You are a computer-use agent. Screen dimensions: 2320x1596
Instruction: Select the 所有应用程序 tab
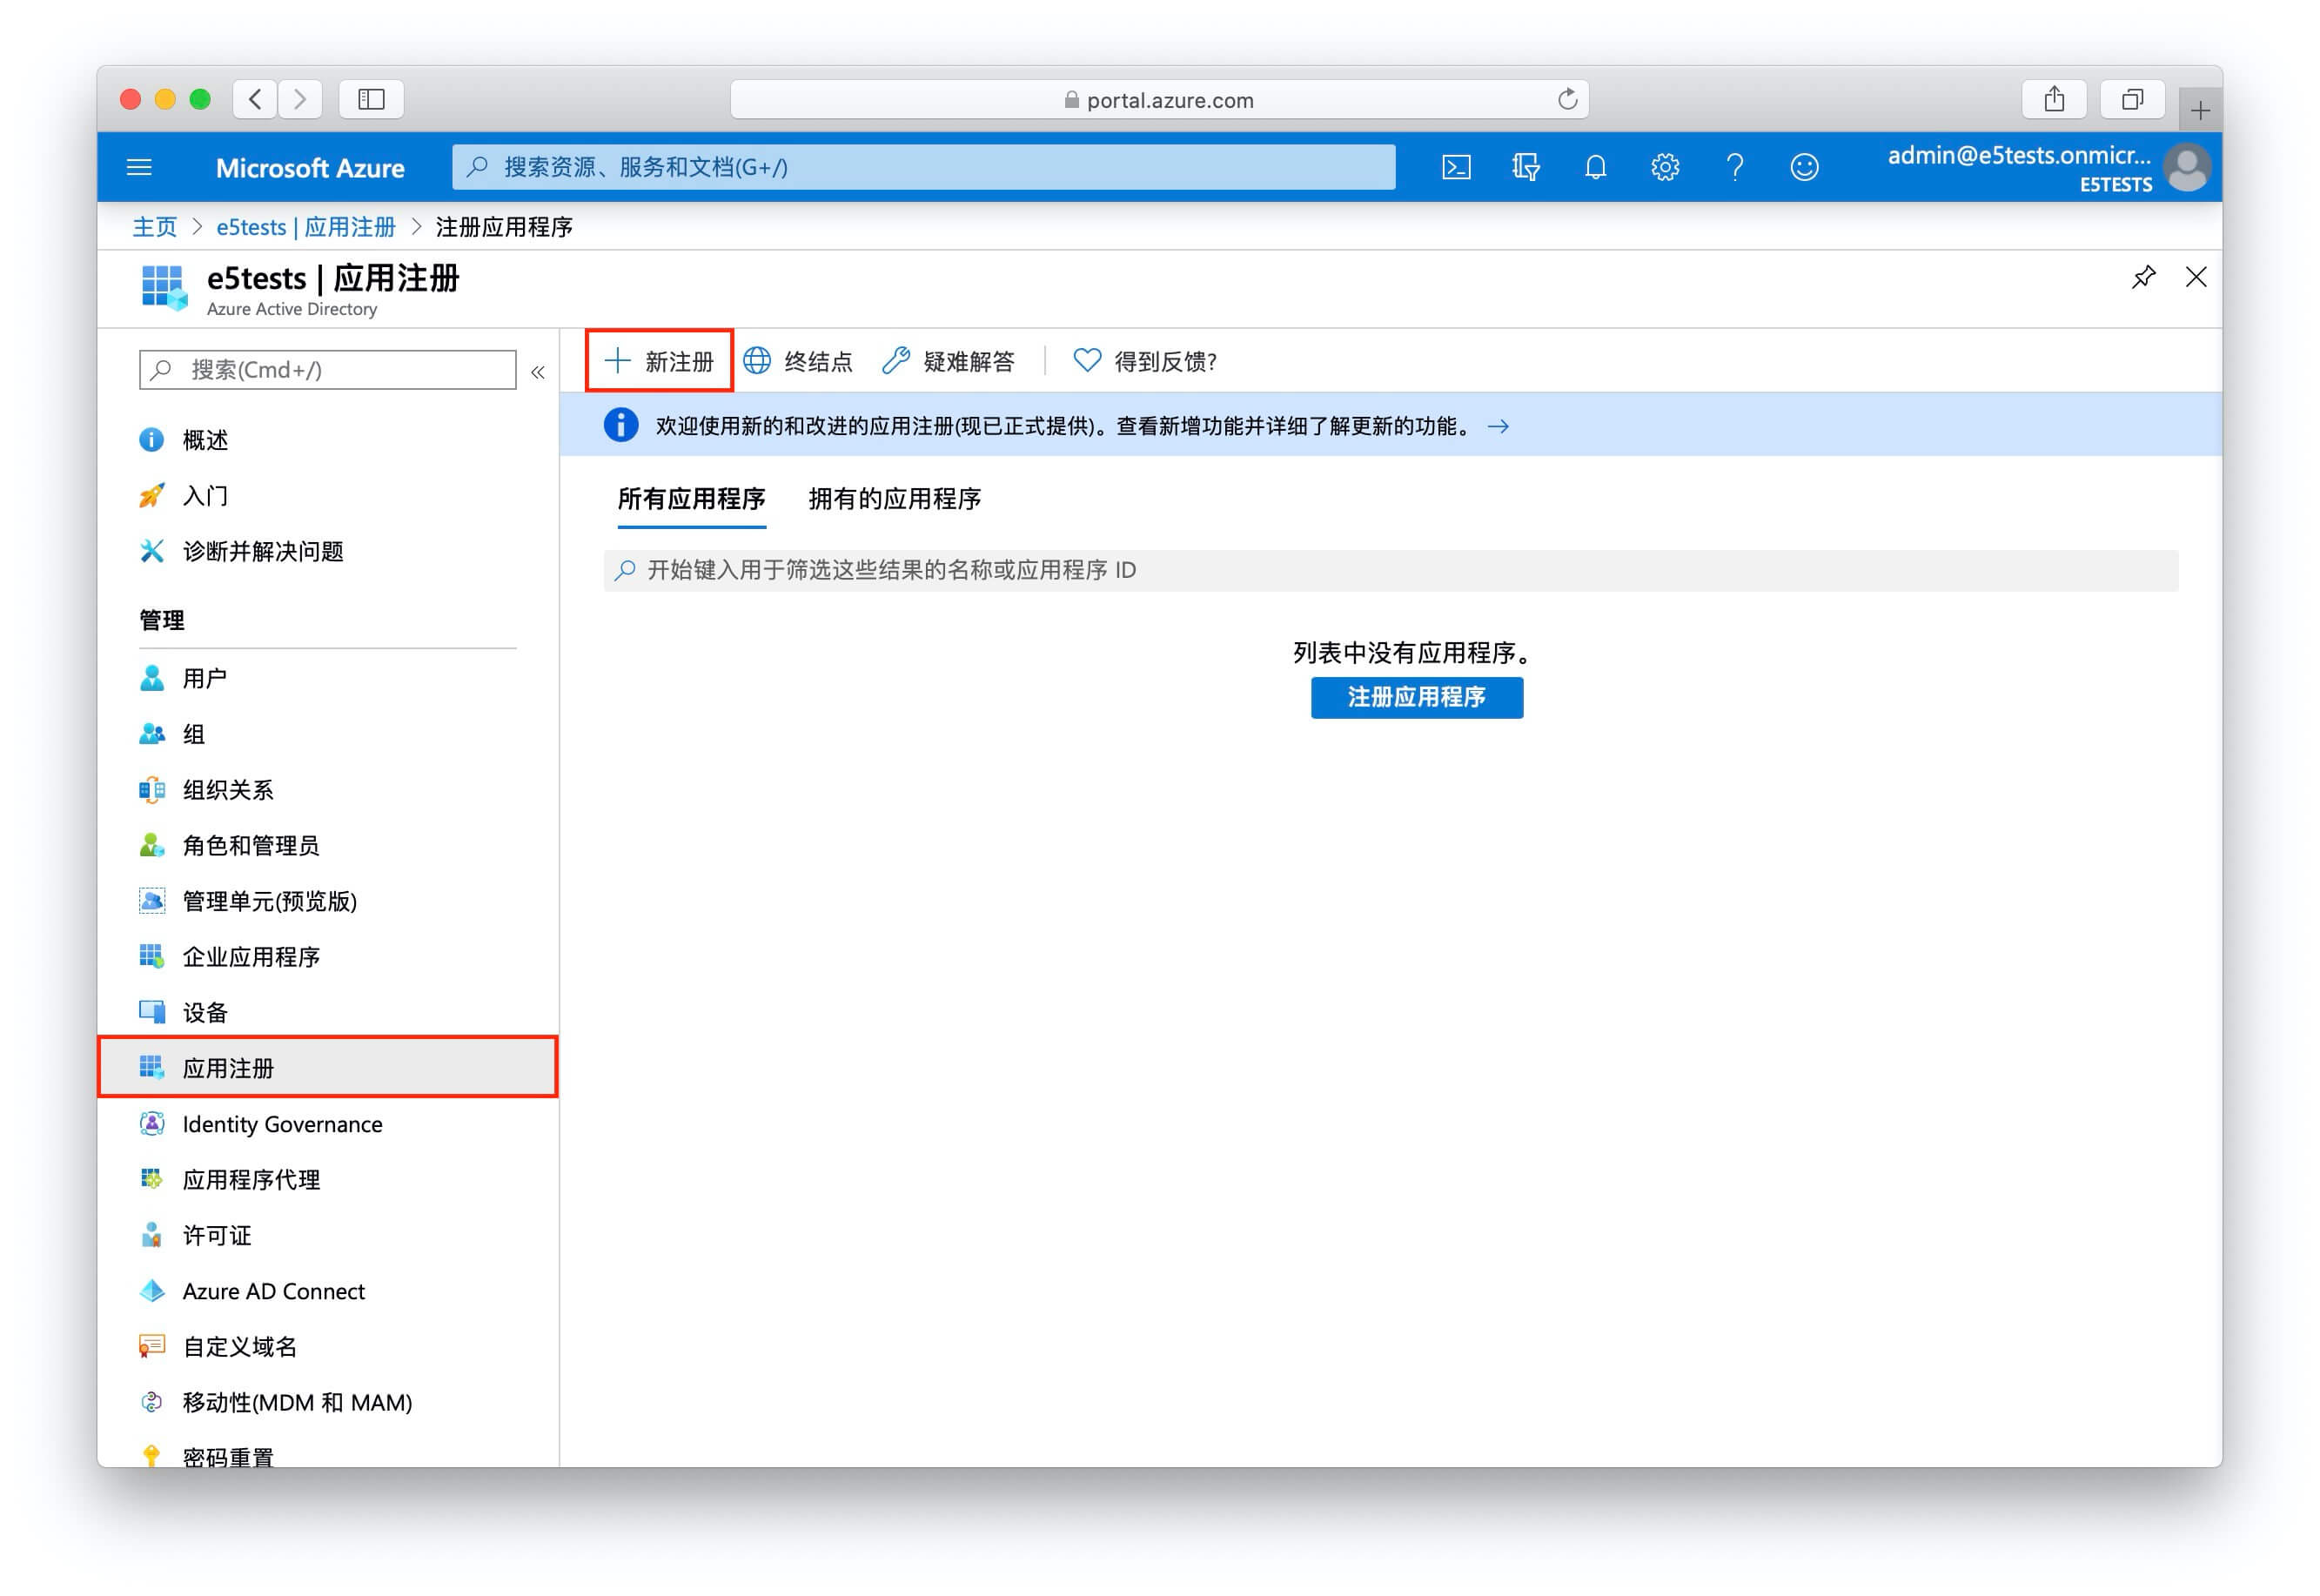691,498
